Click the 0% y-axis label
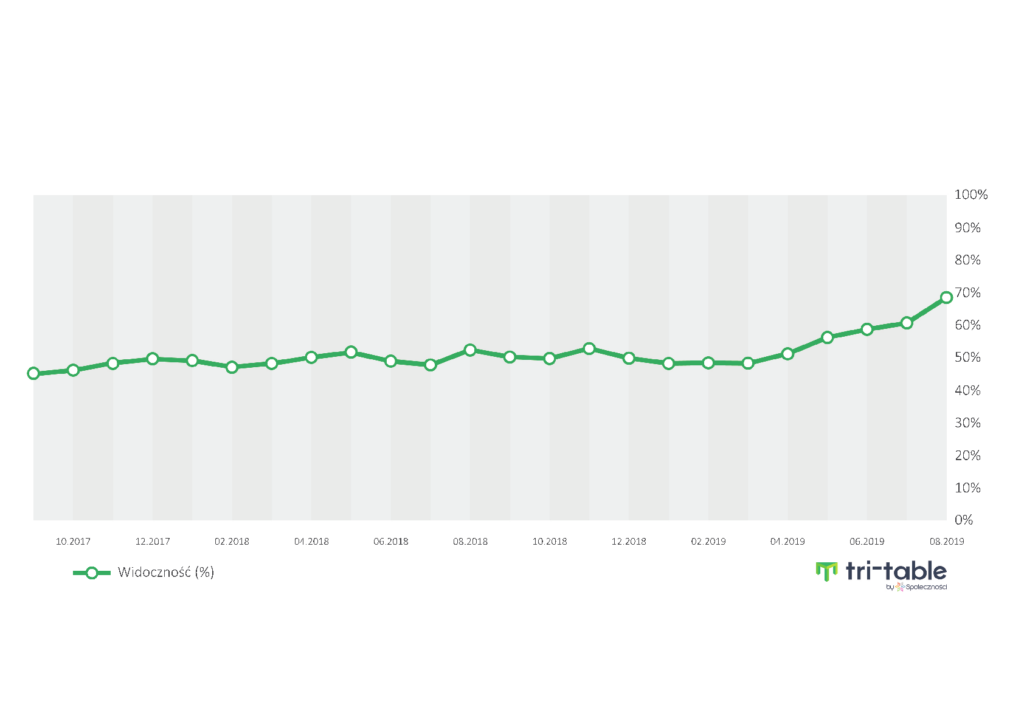This screenshot has height=724, width=1024. pos(964,520)
